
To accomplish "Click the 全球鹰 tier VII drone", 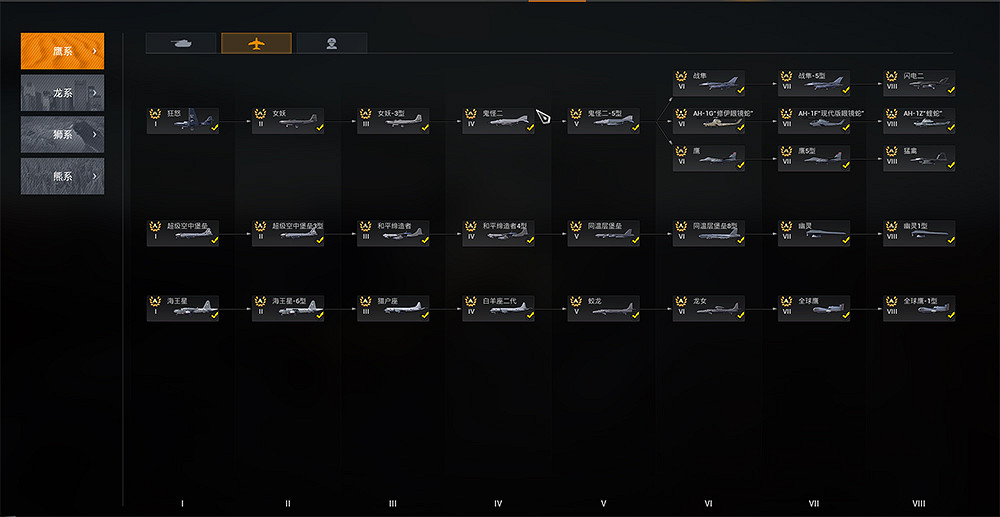I will pos(814,309).
